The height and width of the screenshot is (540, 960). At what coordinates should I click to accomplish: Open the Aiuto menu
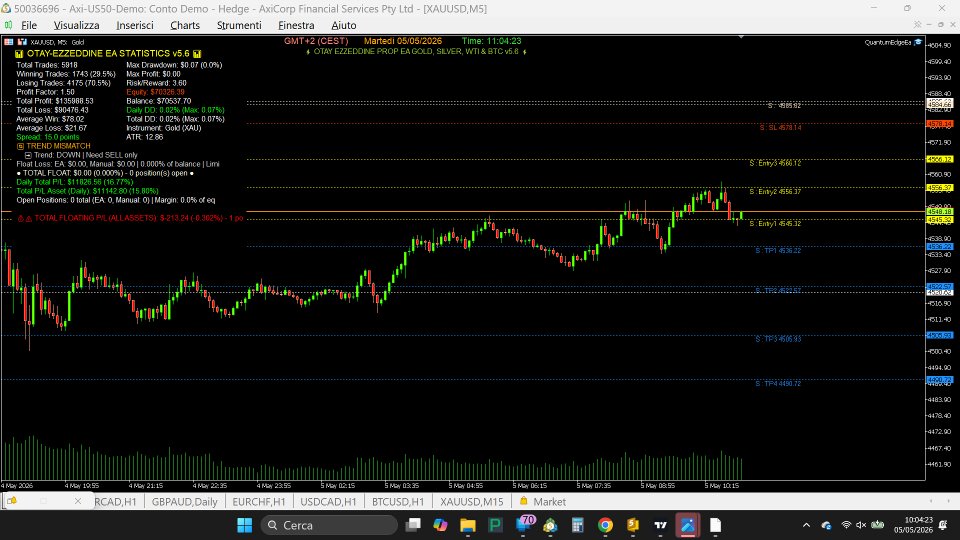pos(343,25)
